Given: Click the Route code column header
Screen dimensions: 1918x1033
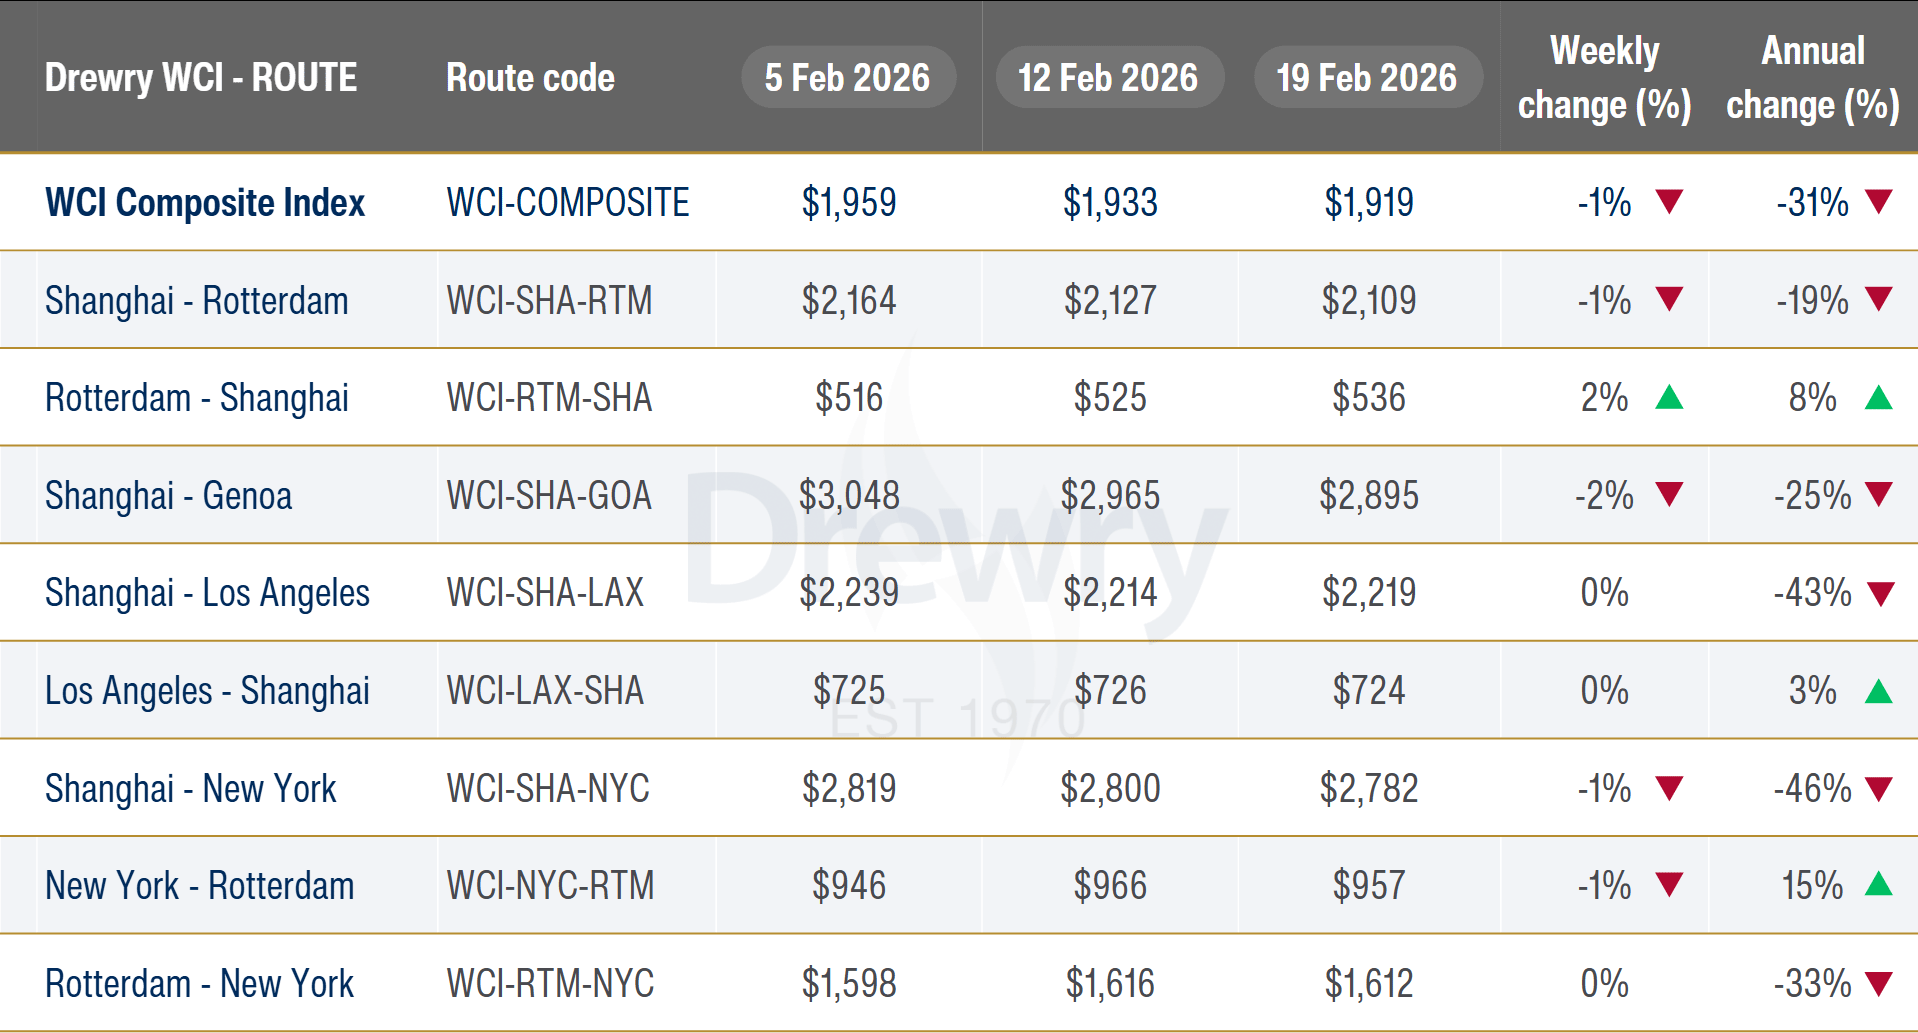Looking at the screenshot, I should click(530, 78).
